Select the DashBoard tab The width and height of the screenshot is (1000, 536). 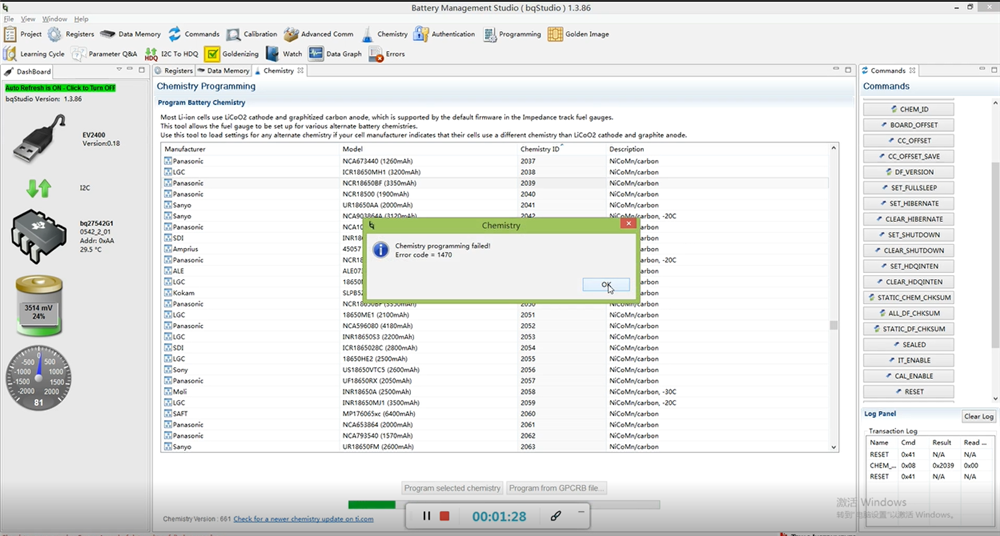tap(28, 71)
